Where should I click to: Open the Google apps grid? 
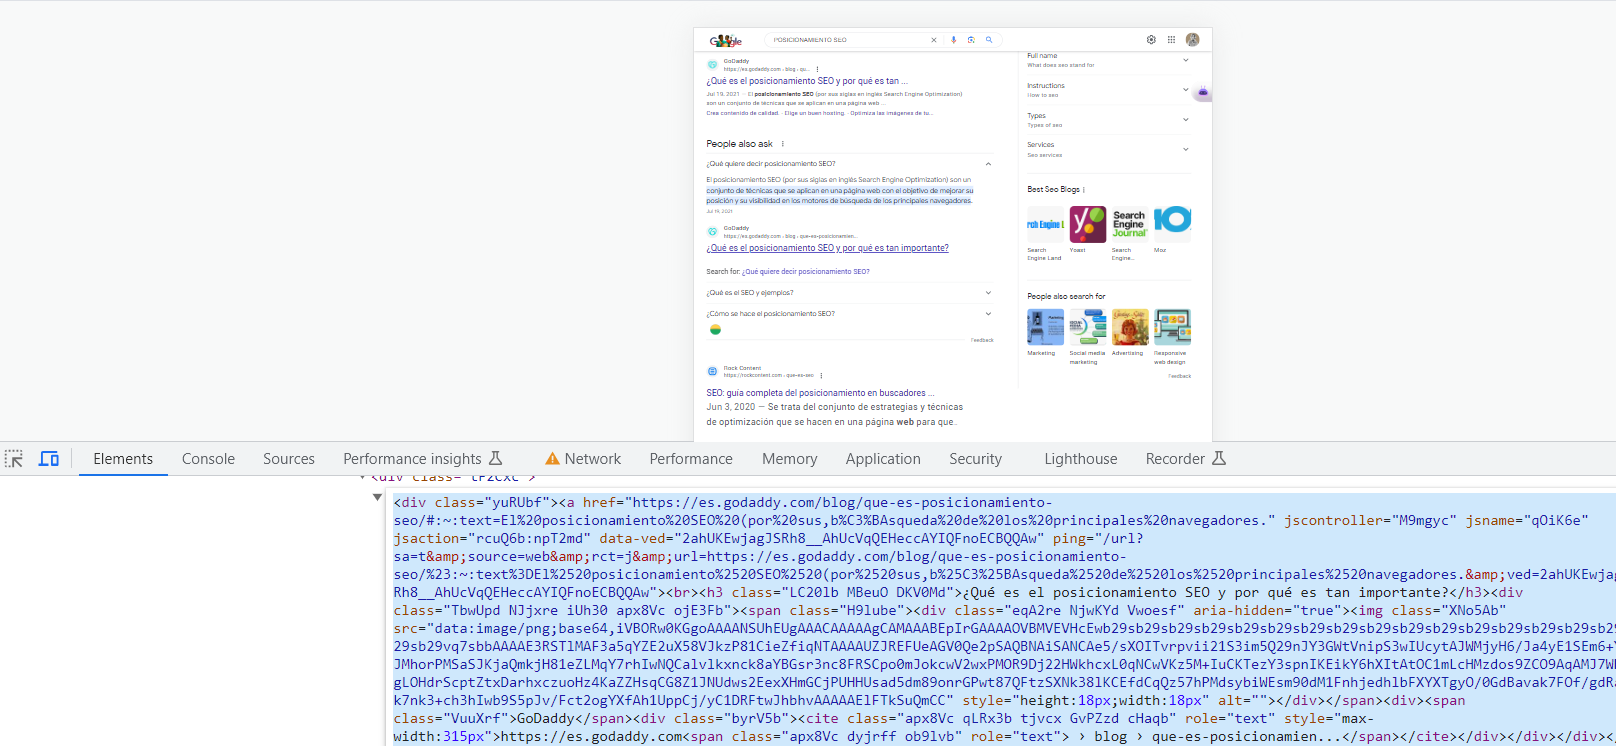(1171, 40)
